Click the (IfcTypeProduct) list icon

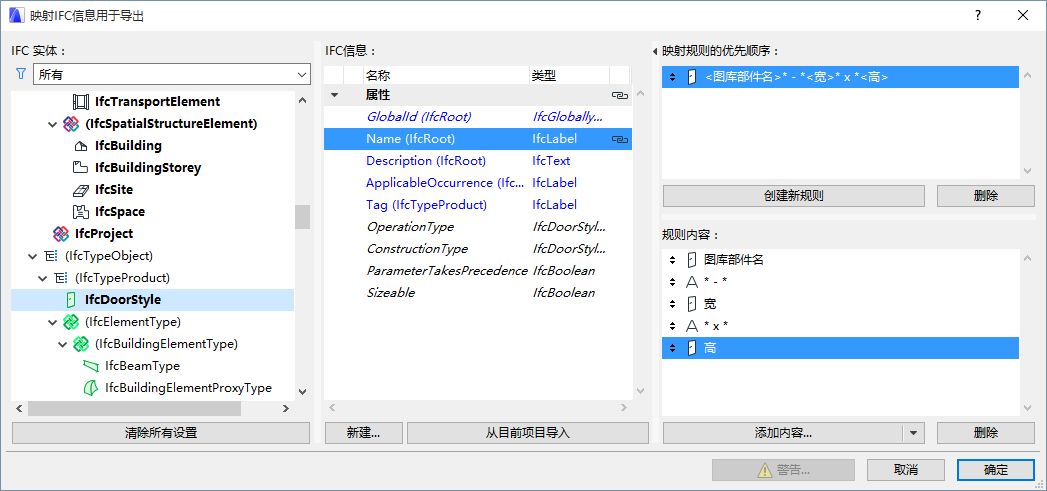click(x=60, y=278)
